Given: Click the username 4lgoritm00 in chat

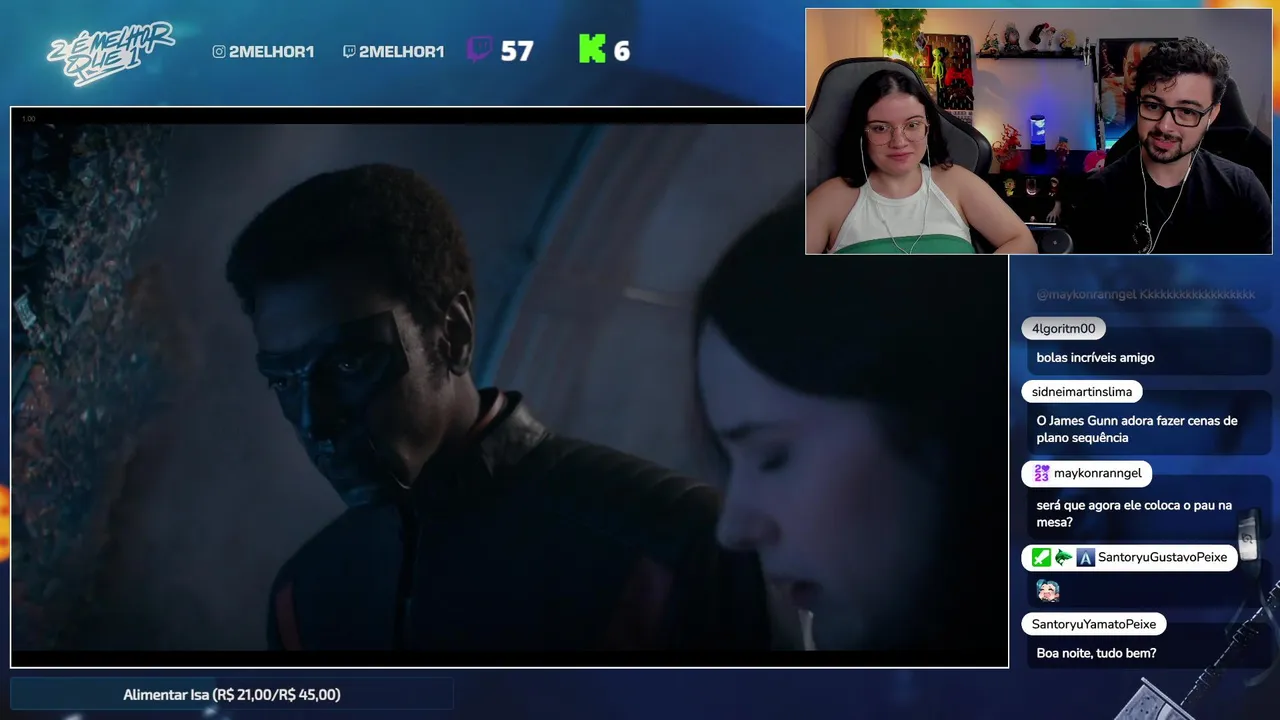Looking at the screenshot, I should pos(1063,328).
